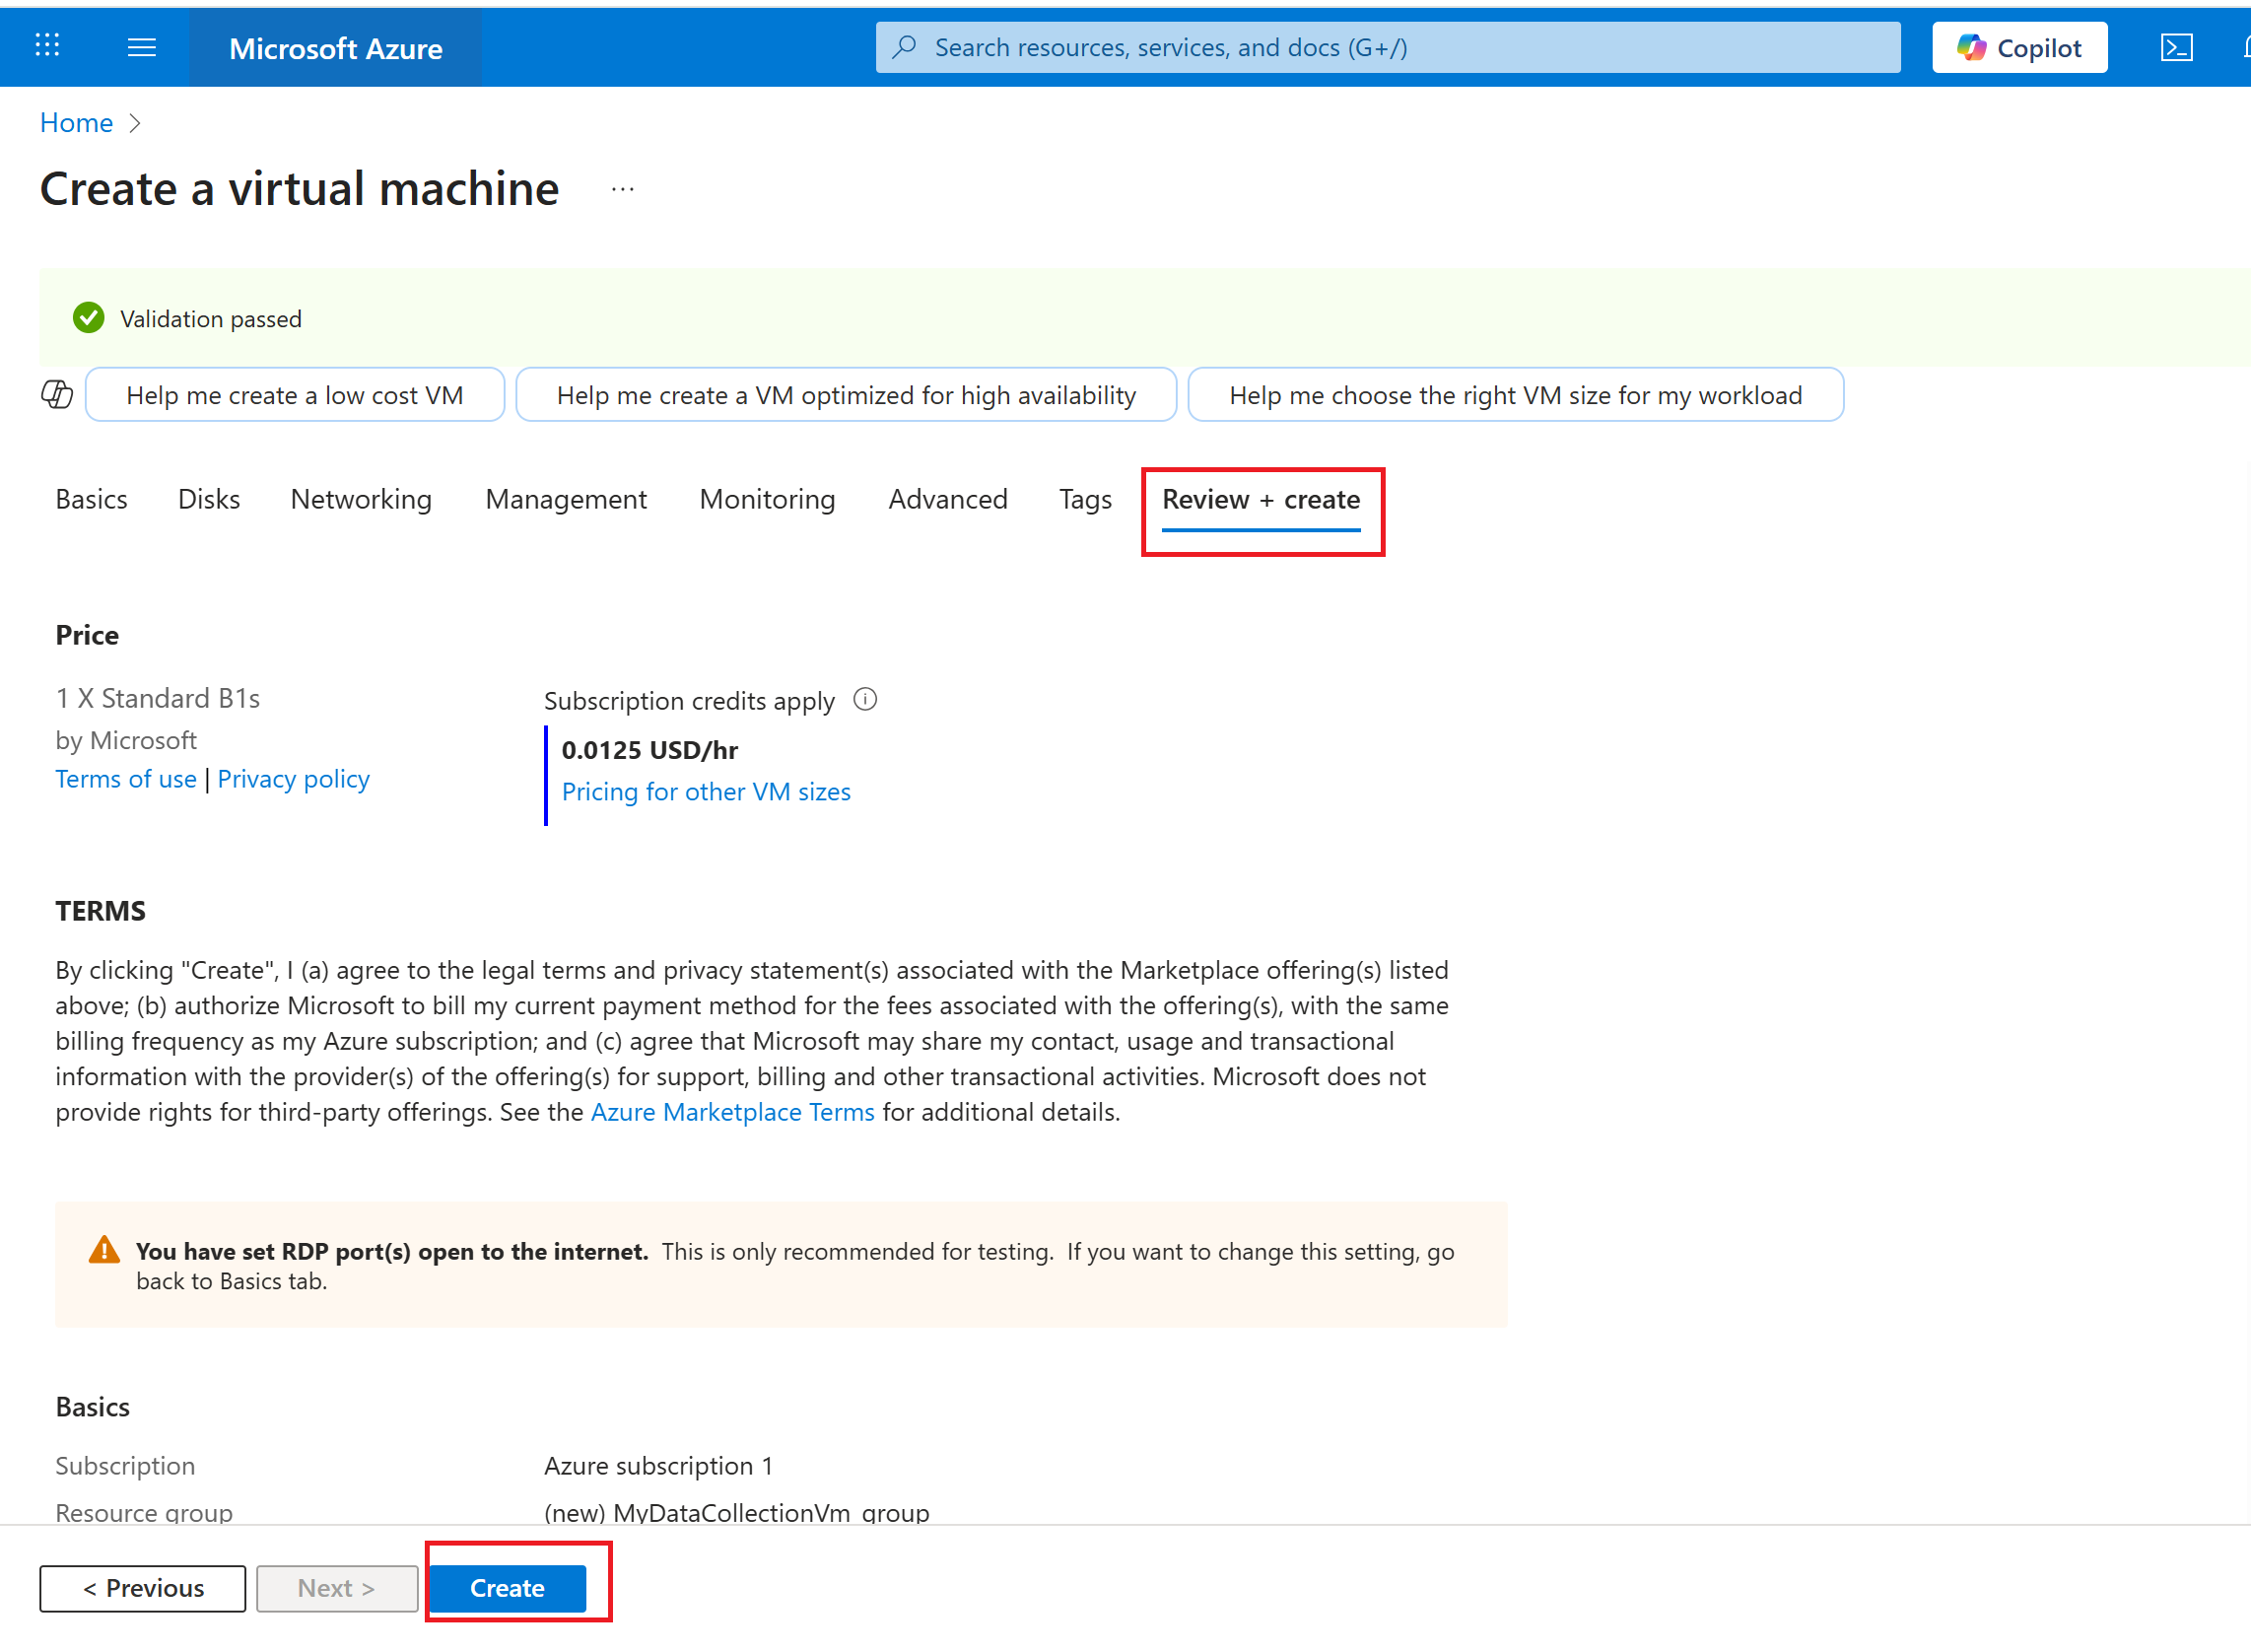The image size is (2251, 1652).
Task: Open the Azure app launcher grid icon
Action: point(47,46)
